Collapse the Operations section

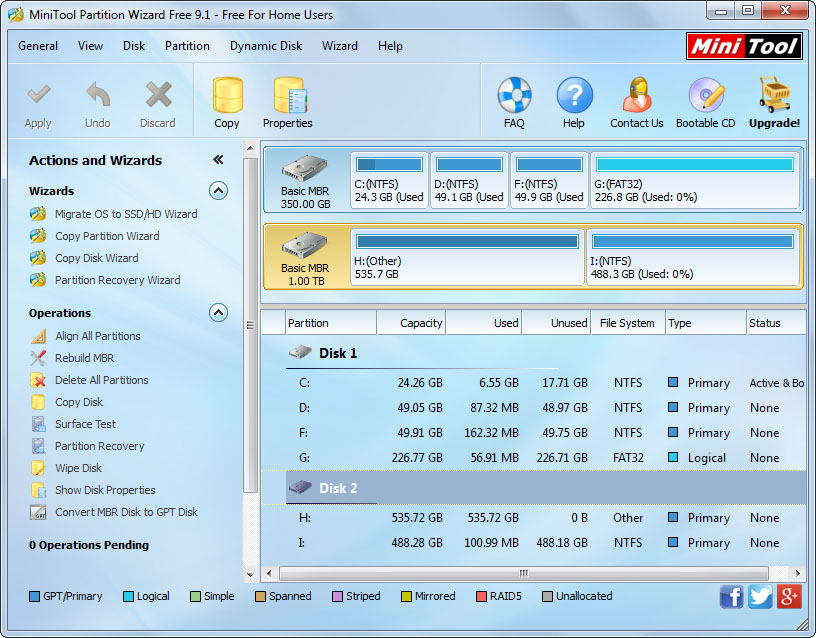(x=218, y=313)
